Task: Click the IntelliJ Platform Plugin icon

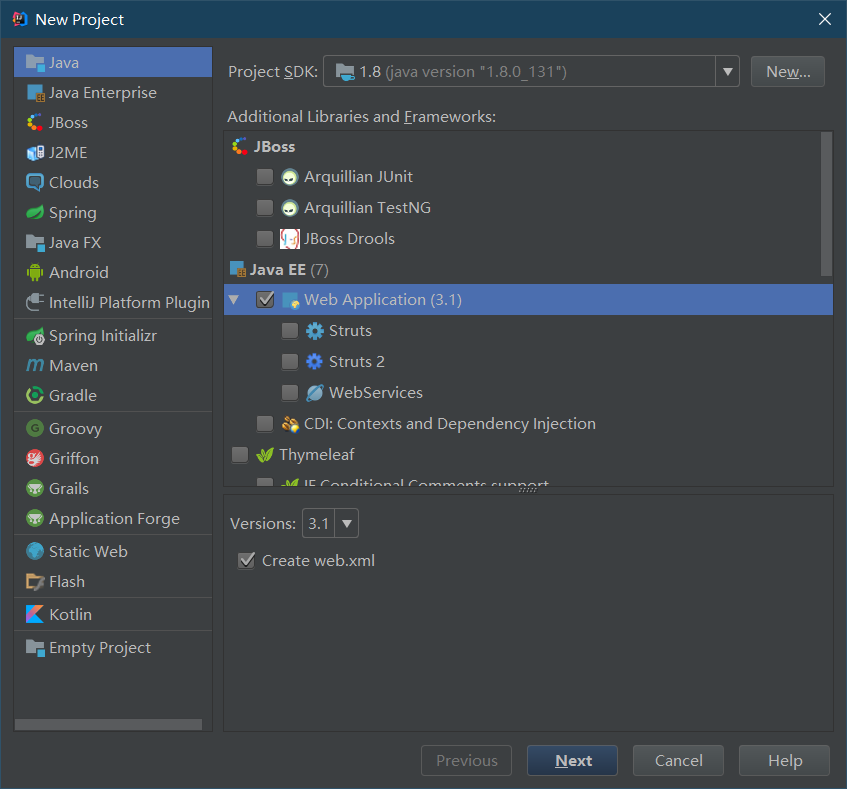Action: (x=35, y=302)
